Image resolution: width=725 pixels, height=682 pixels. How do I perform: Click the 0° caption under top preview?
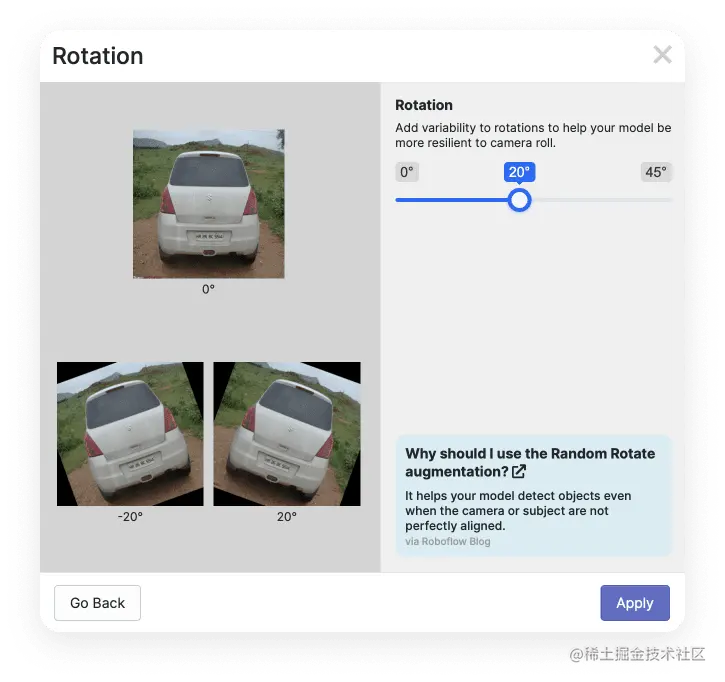tap(209, 289)
